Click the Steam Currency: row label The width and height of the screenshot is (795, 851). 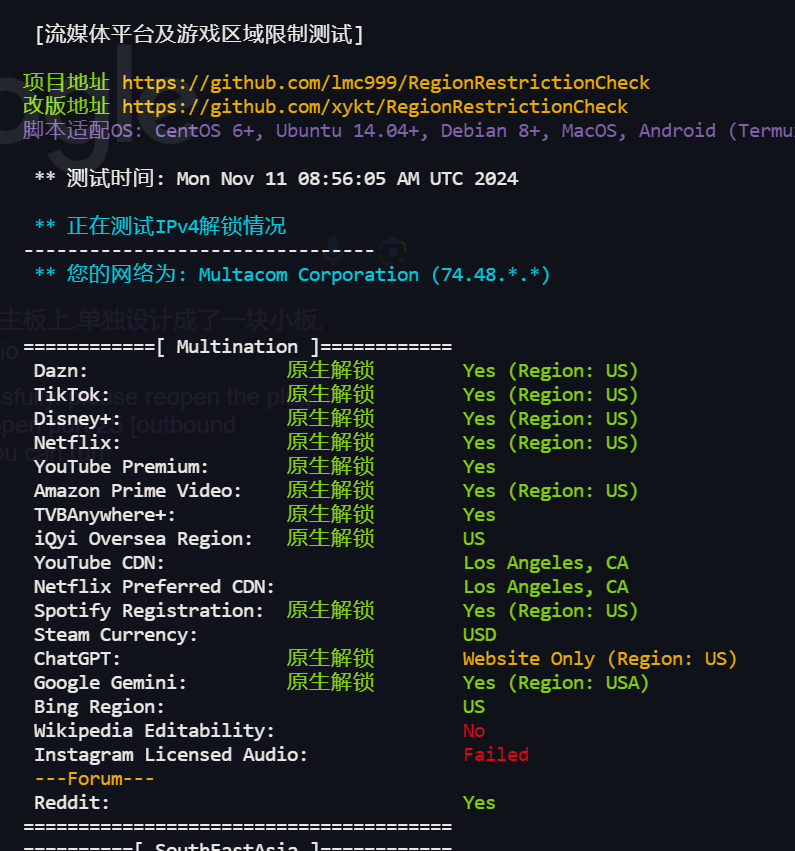point(116,634)
